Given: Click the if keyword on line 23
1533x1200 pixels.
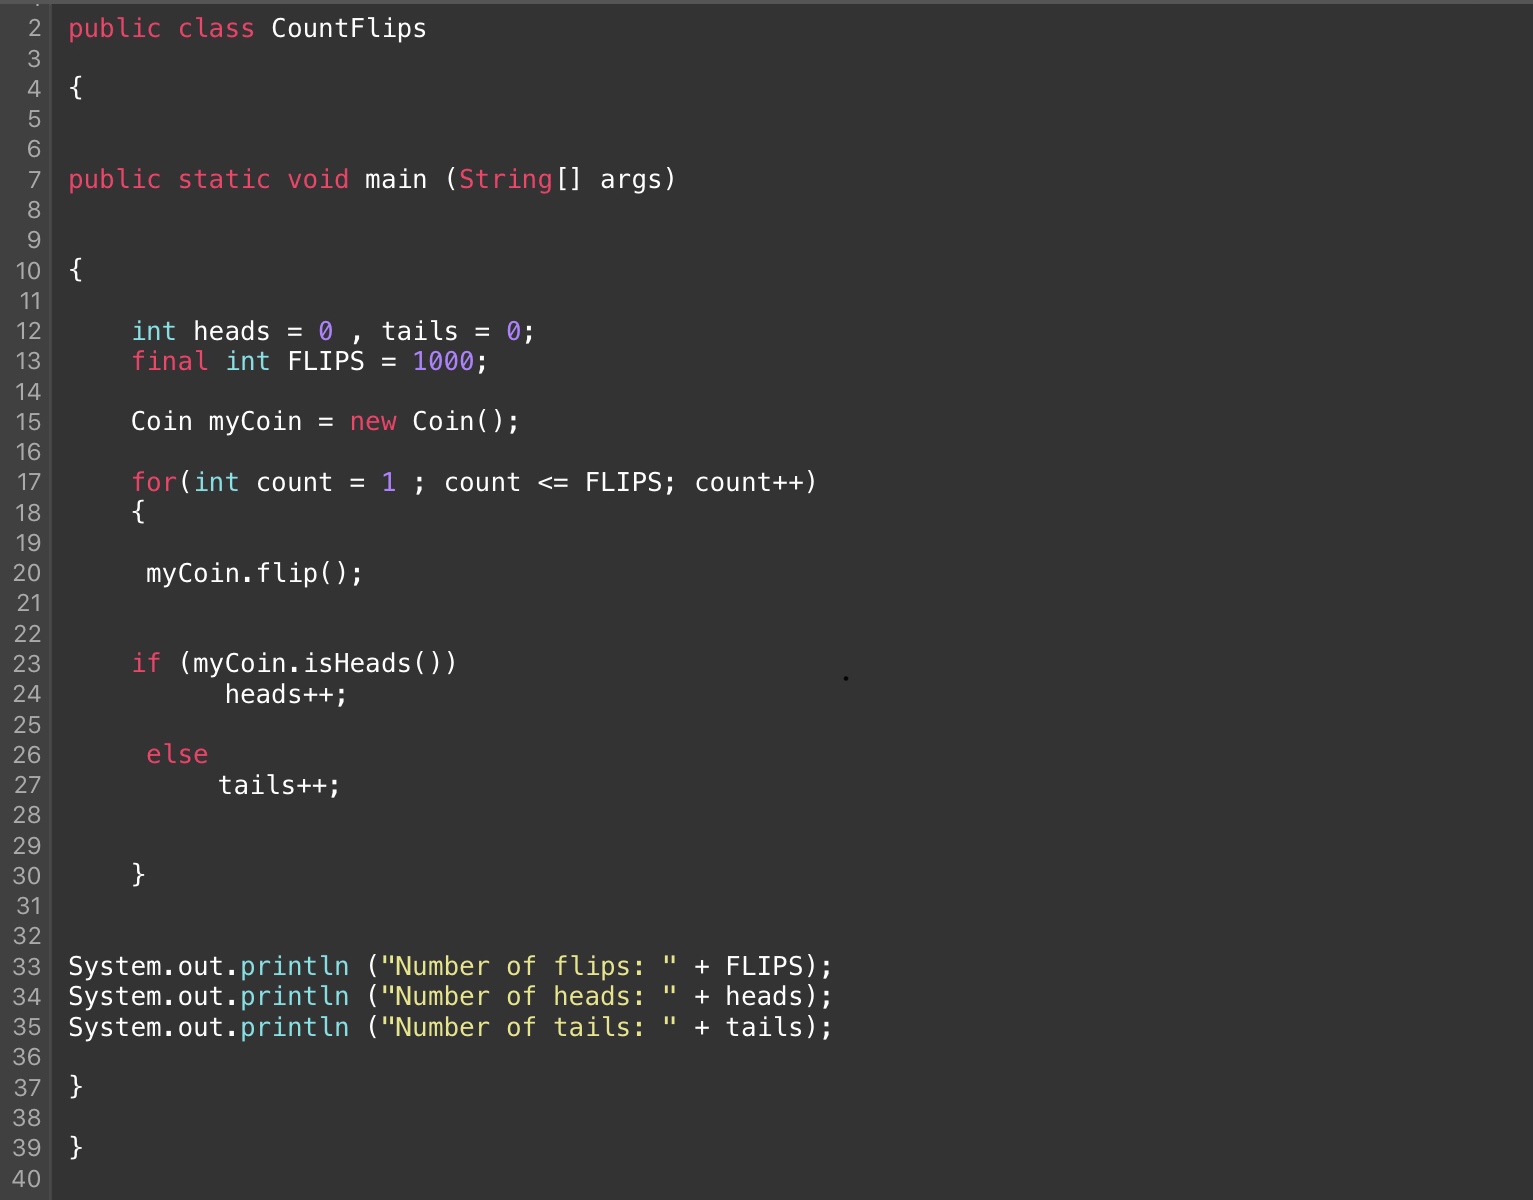Looking at the screenshot, I should [x=146, y=664].
